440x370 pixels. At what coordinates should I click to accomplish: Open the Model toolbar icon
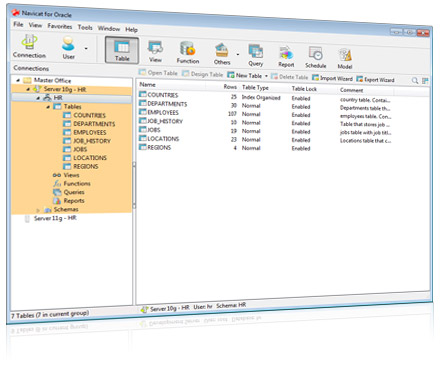[345, 59]
